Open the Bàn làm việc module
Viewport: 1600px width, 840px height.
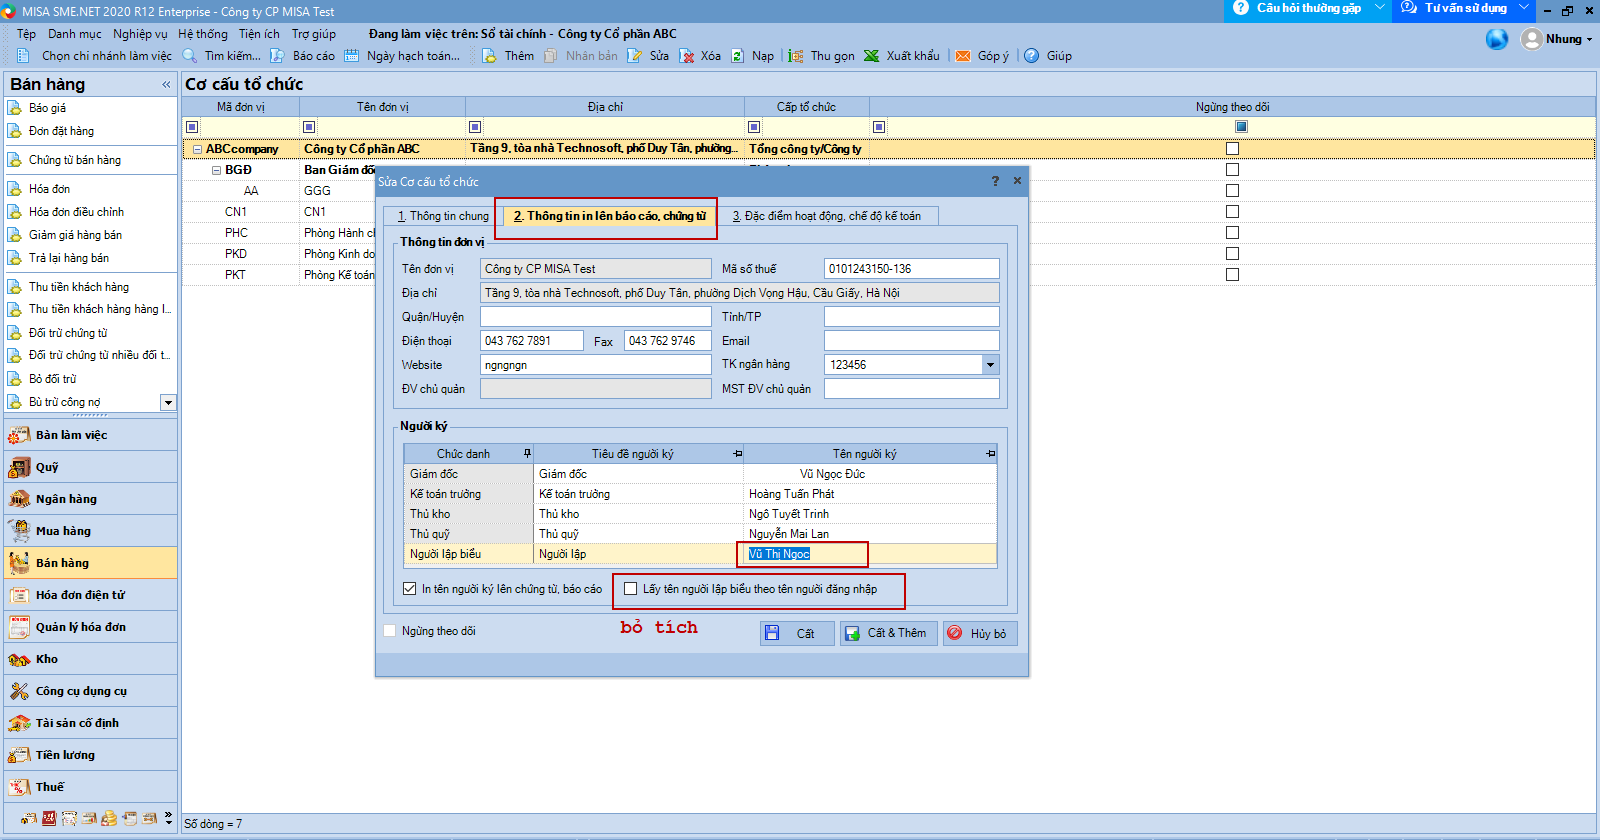(90, 435)
